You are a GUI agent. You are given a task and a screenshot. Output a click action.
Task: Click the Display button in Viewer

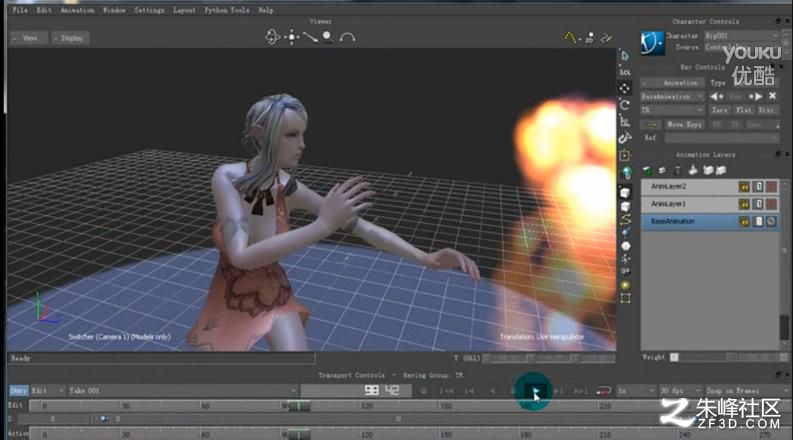(x=71, y=38)
